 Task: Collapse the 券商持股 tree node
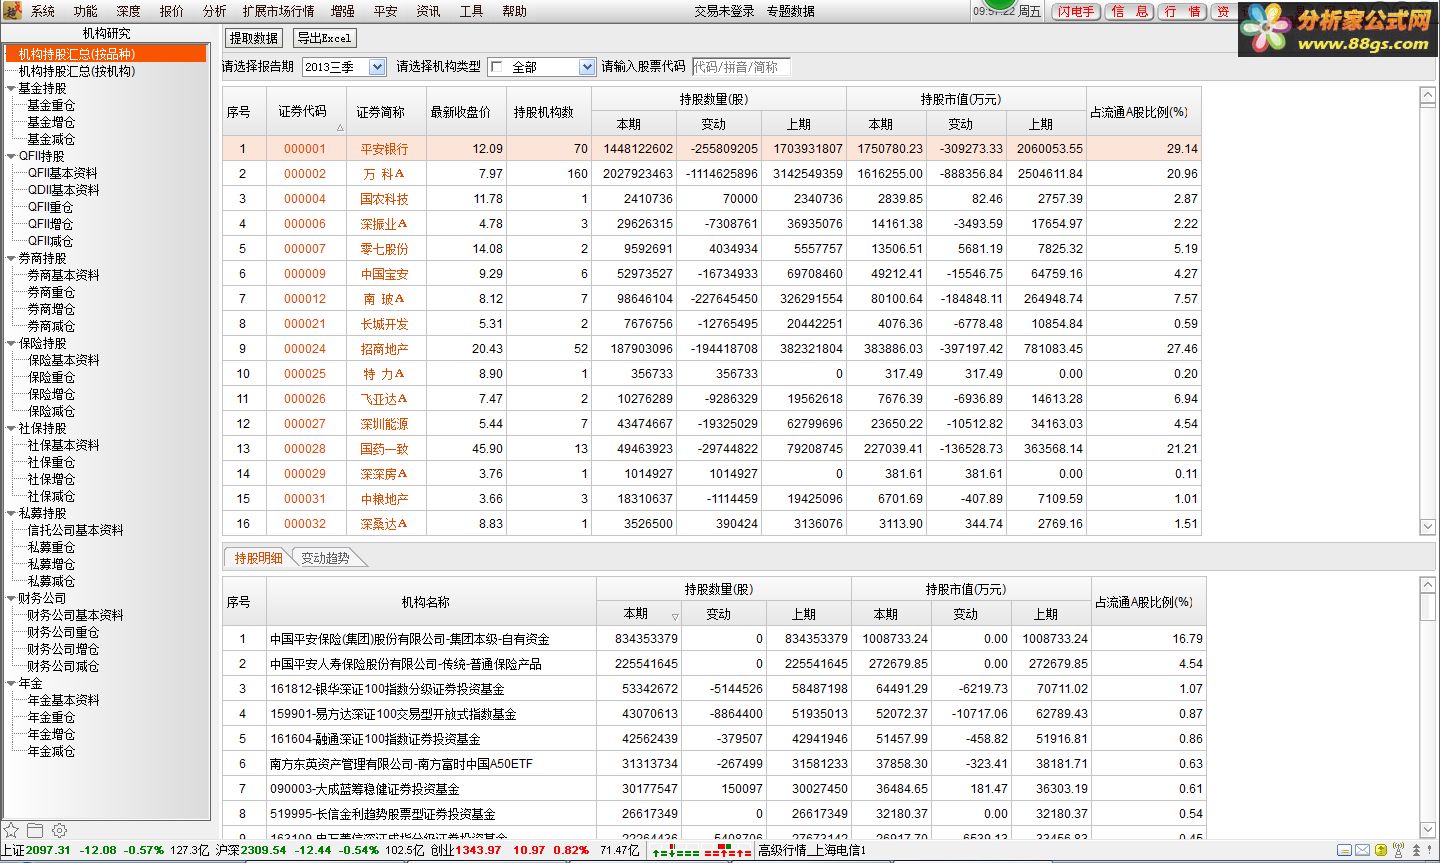coord(11,258)
